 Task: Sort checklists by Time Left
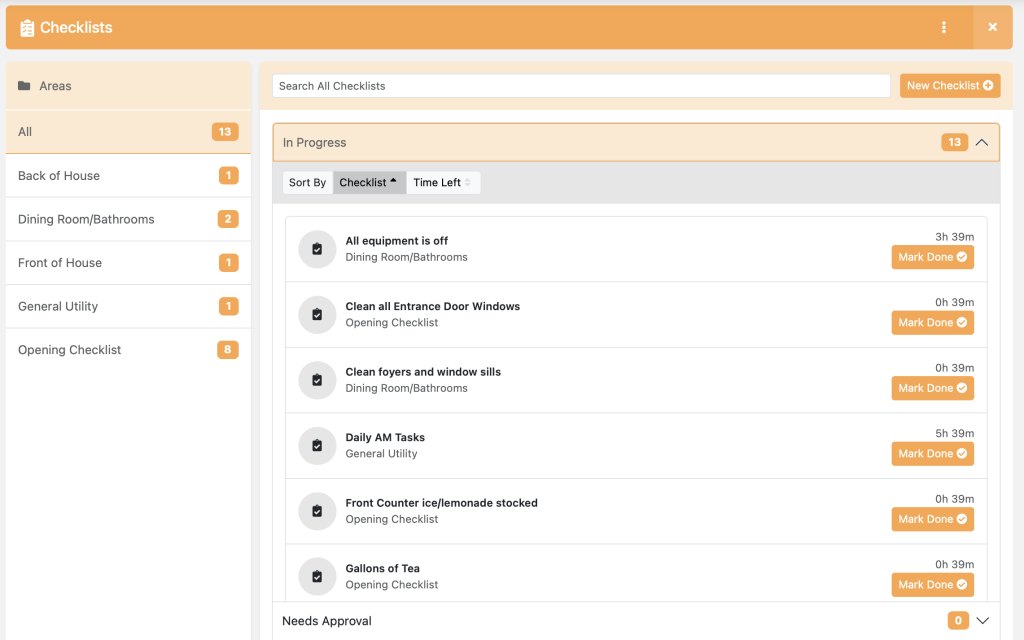tap(443, 183)
